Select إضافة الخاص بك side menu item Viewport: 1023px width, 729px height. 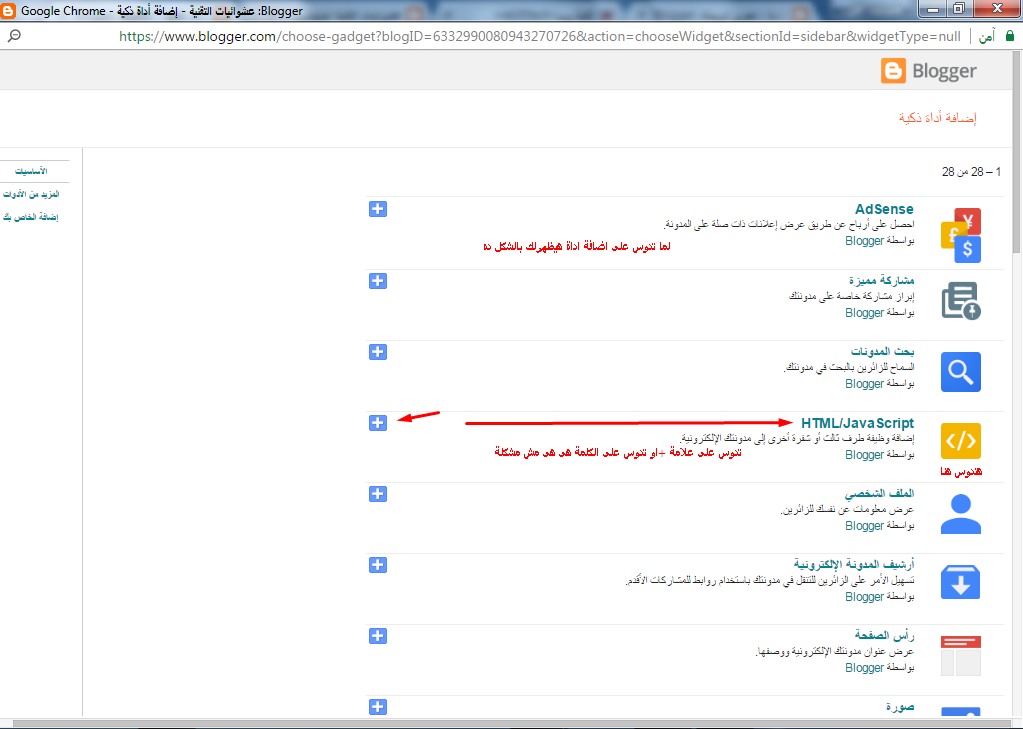[31, 217]
